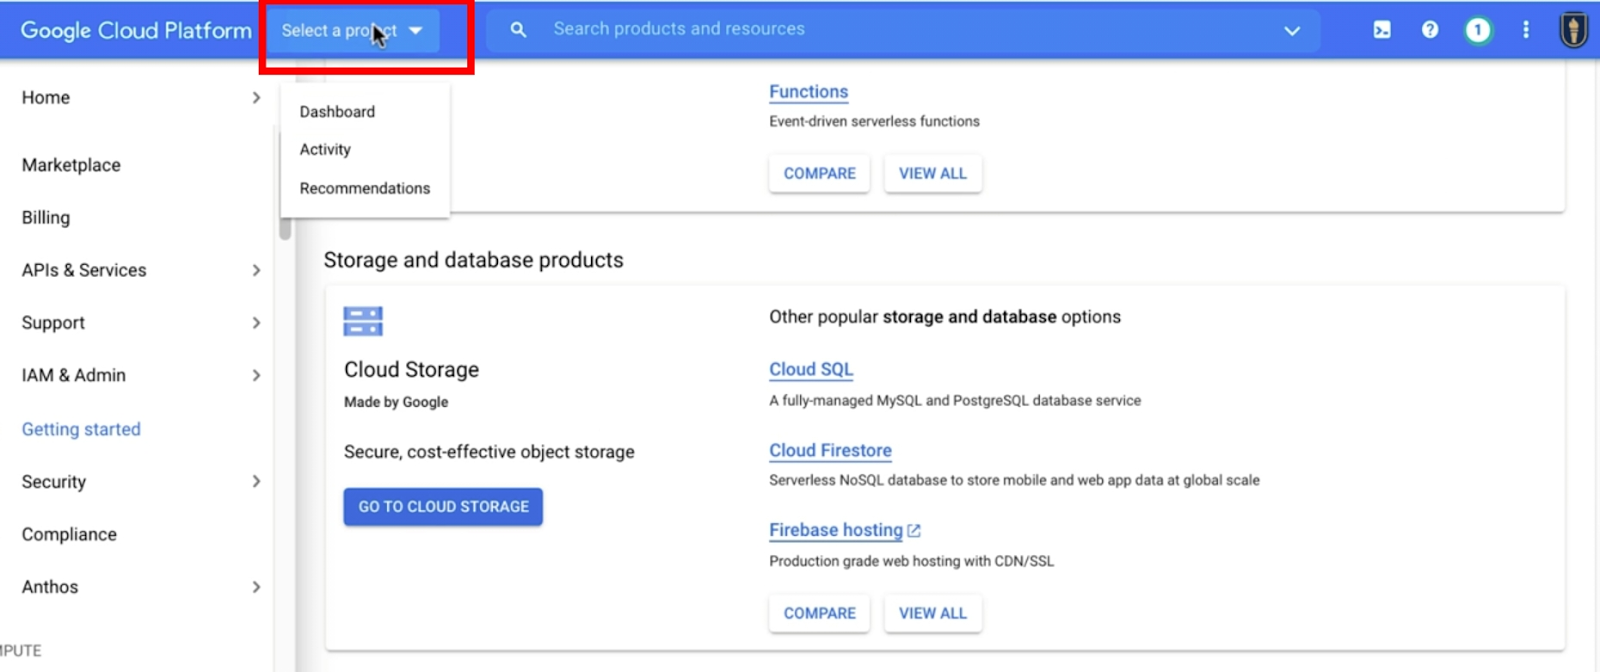Click the Google Cloud Platform logo
This screenshot has height=672, width=1600.
pyautogui.click(x=136, y=30)
